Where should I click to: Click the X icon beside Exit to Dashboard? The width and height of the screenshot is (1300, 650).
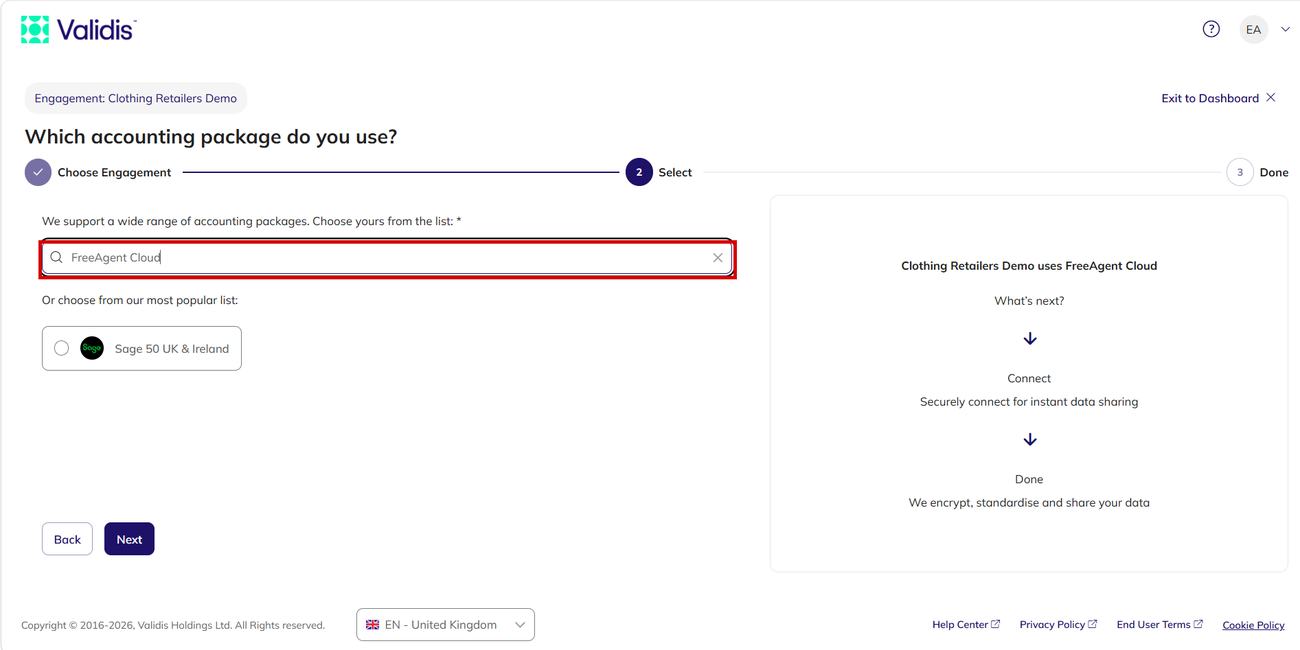tap(1271, 98)
